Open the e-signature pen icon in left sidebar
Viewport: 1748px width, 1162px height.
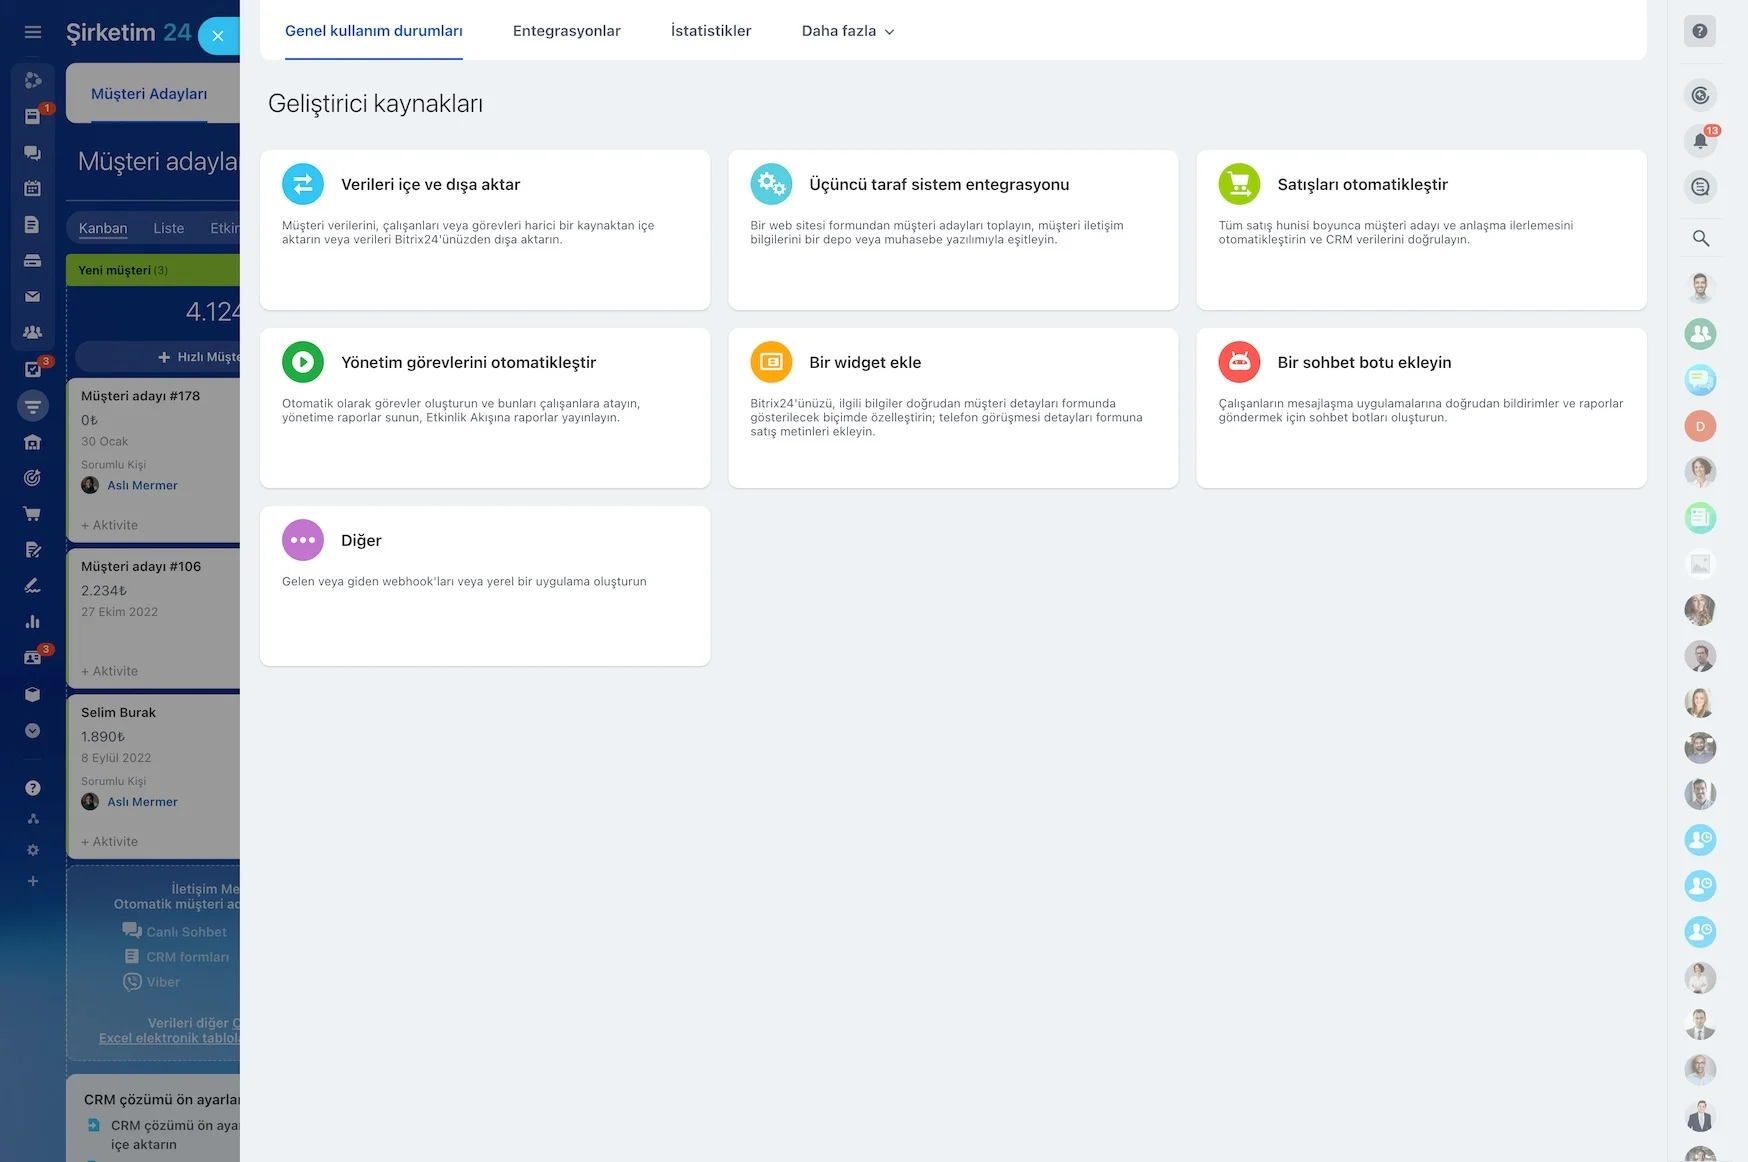(32, 586)
